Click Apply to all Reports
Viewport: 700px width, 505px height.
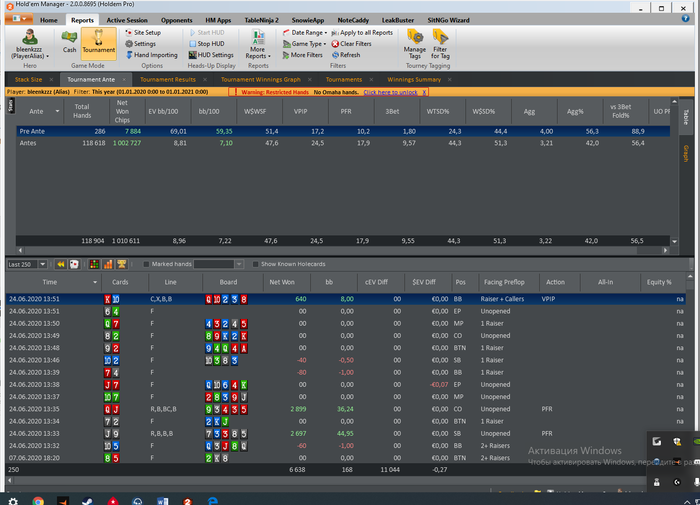pyautogui.click(x=362, y=33)
